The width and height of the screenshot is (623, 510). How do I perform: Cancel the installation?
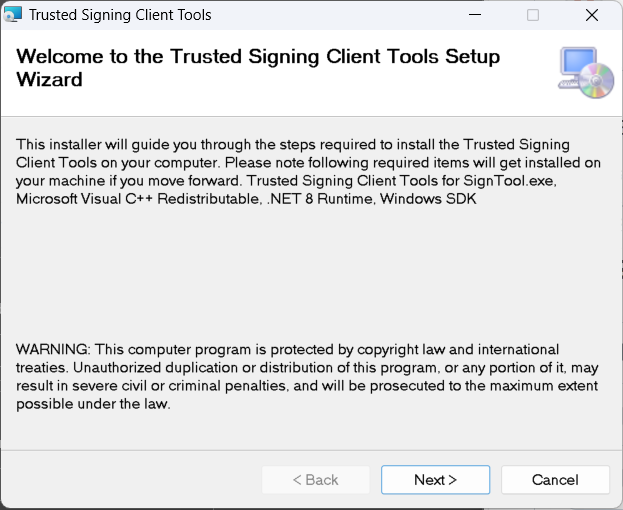tap(555, 480)
